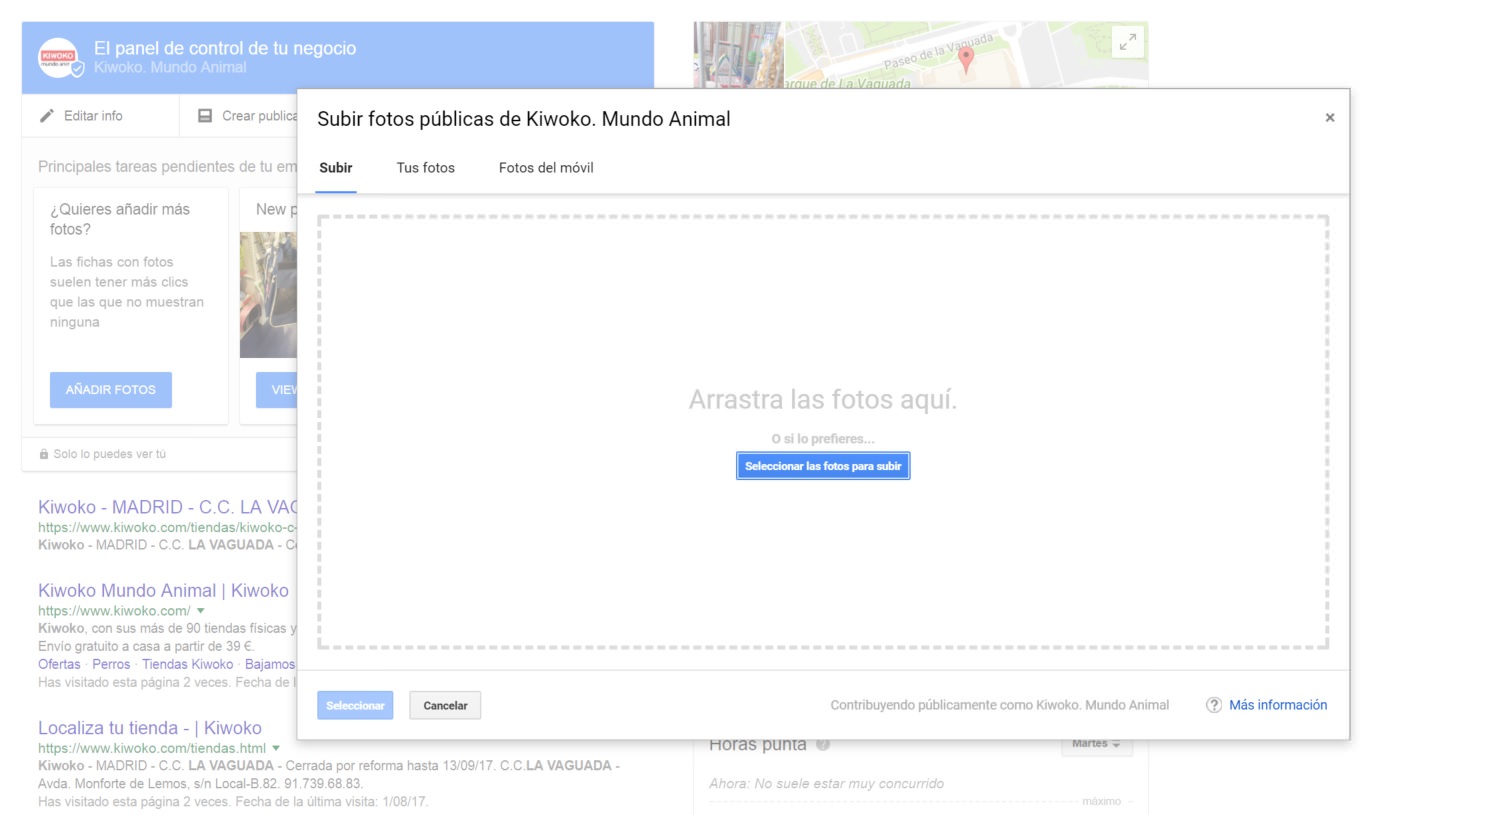Viewport: 1487px width, 815px height.
Task: Close the photo upload dialog
Action: click(x=1329, y=118)
